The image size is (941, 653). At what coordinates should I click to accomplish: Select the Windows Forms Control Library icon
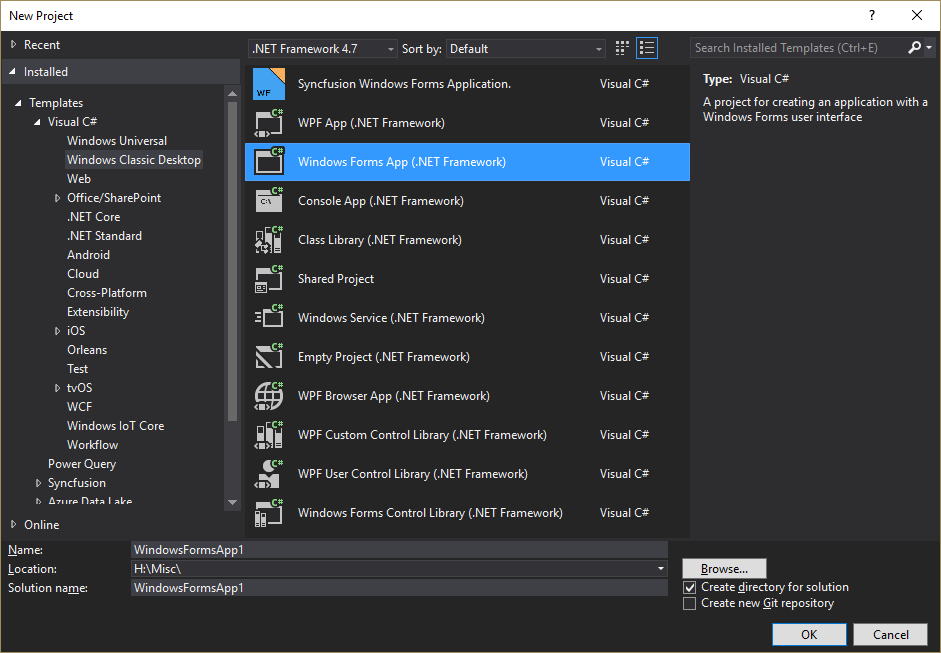(269, 513)
